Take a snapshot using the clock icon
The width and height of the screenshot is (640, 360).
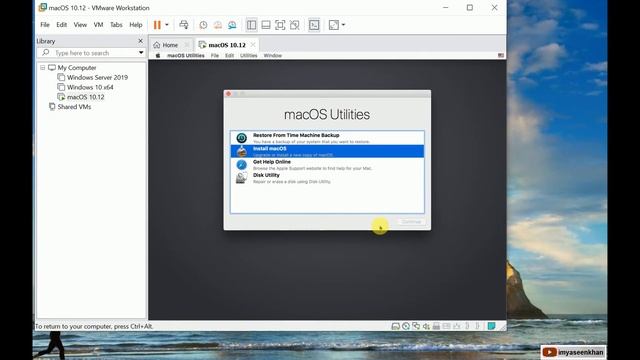203,25
